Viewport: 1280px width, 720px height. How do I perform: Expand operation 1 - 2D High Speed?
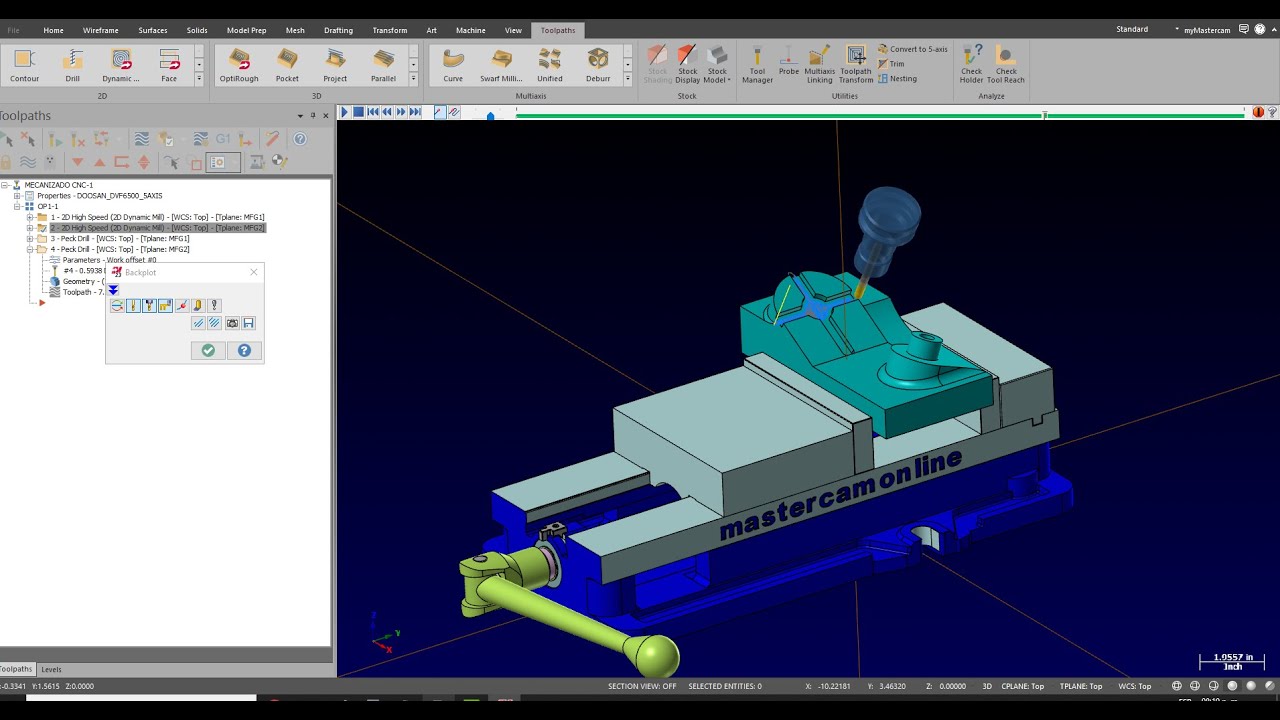pyautogui.click(x=30, y=217)
